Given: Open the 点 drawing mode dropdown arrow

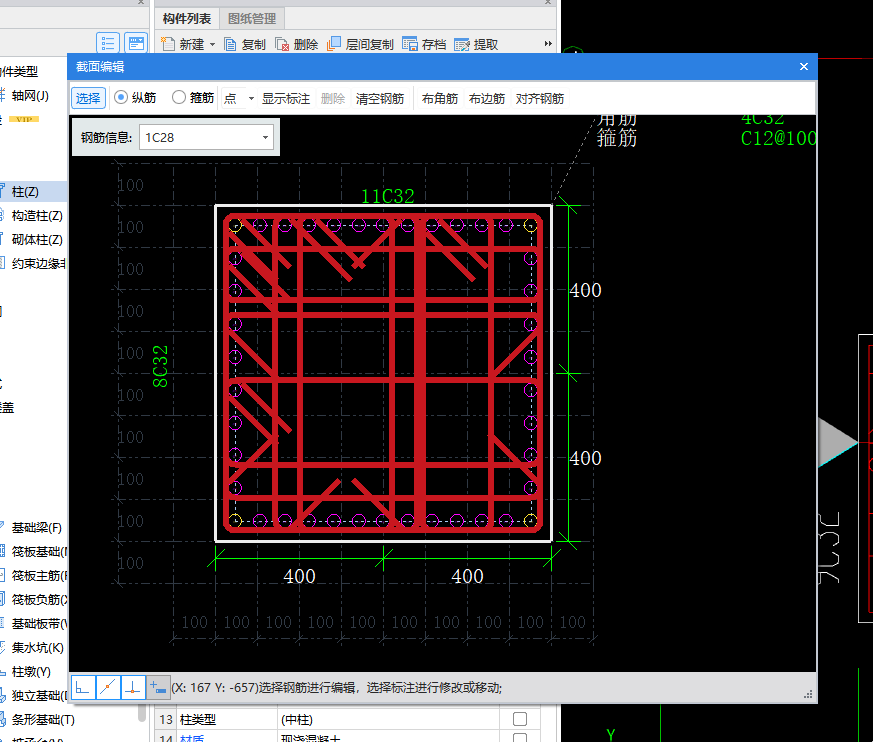Looking at the screenshot, I should point(251,99).
